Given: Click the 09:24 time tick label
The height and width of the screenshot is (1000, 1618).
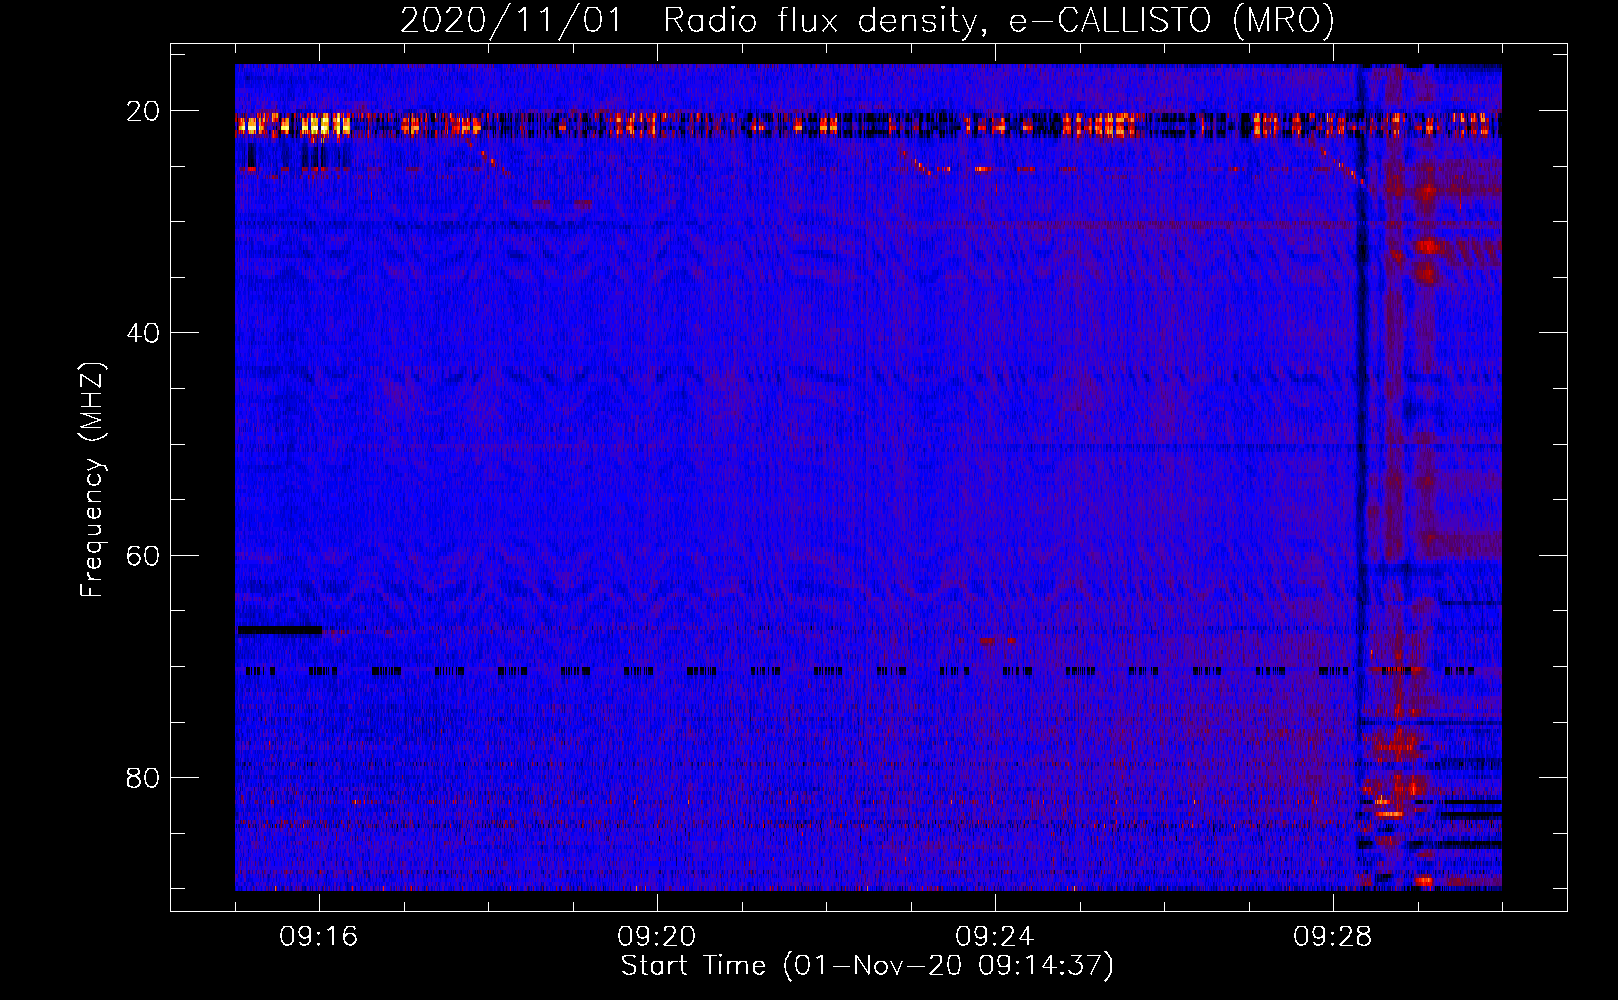Looking at the screenshot, I should coord(995,937).
